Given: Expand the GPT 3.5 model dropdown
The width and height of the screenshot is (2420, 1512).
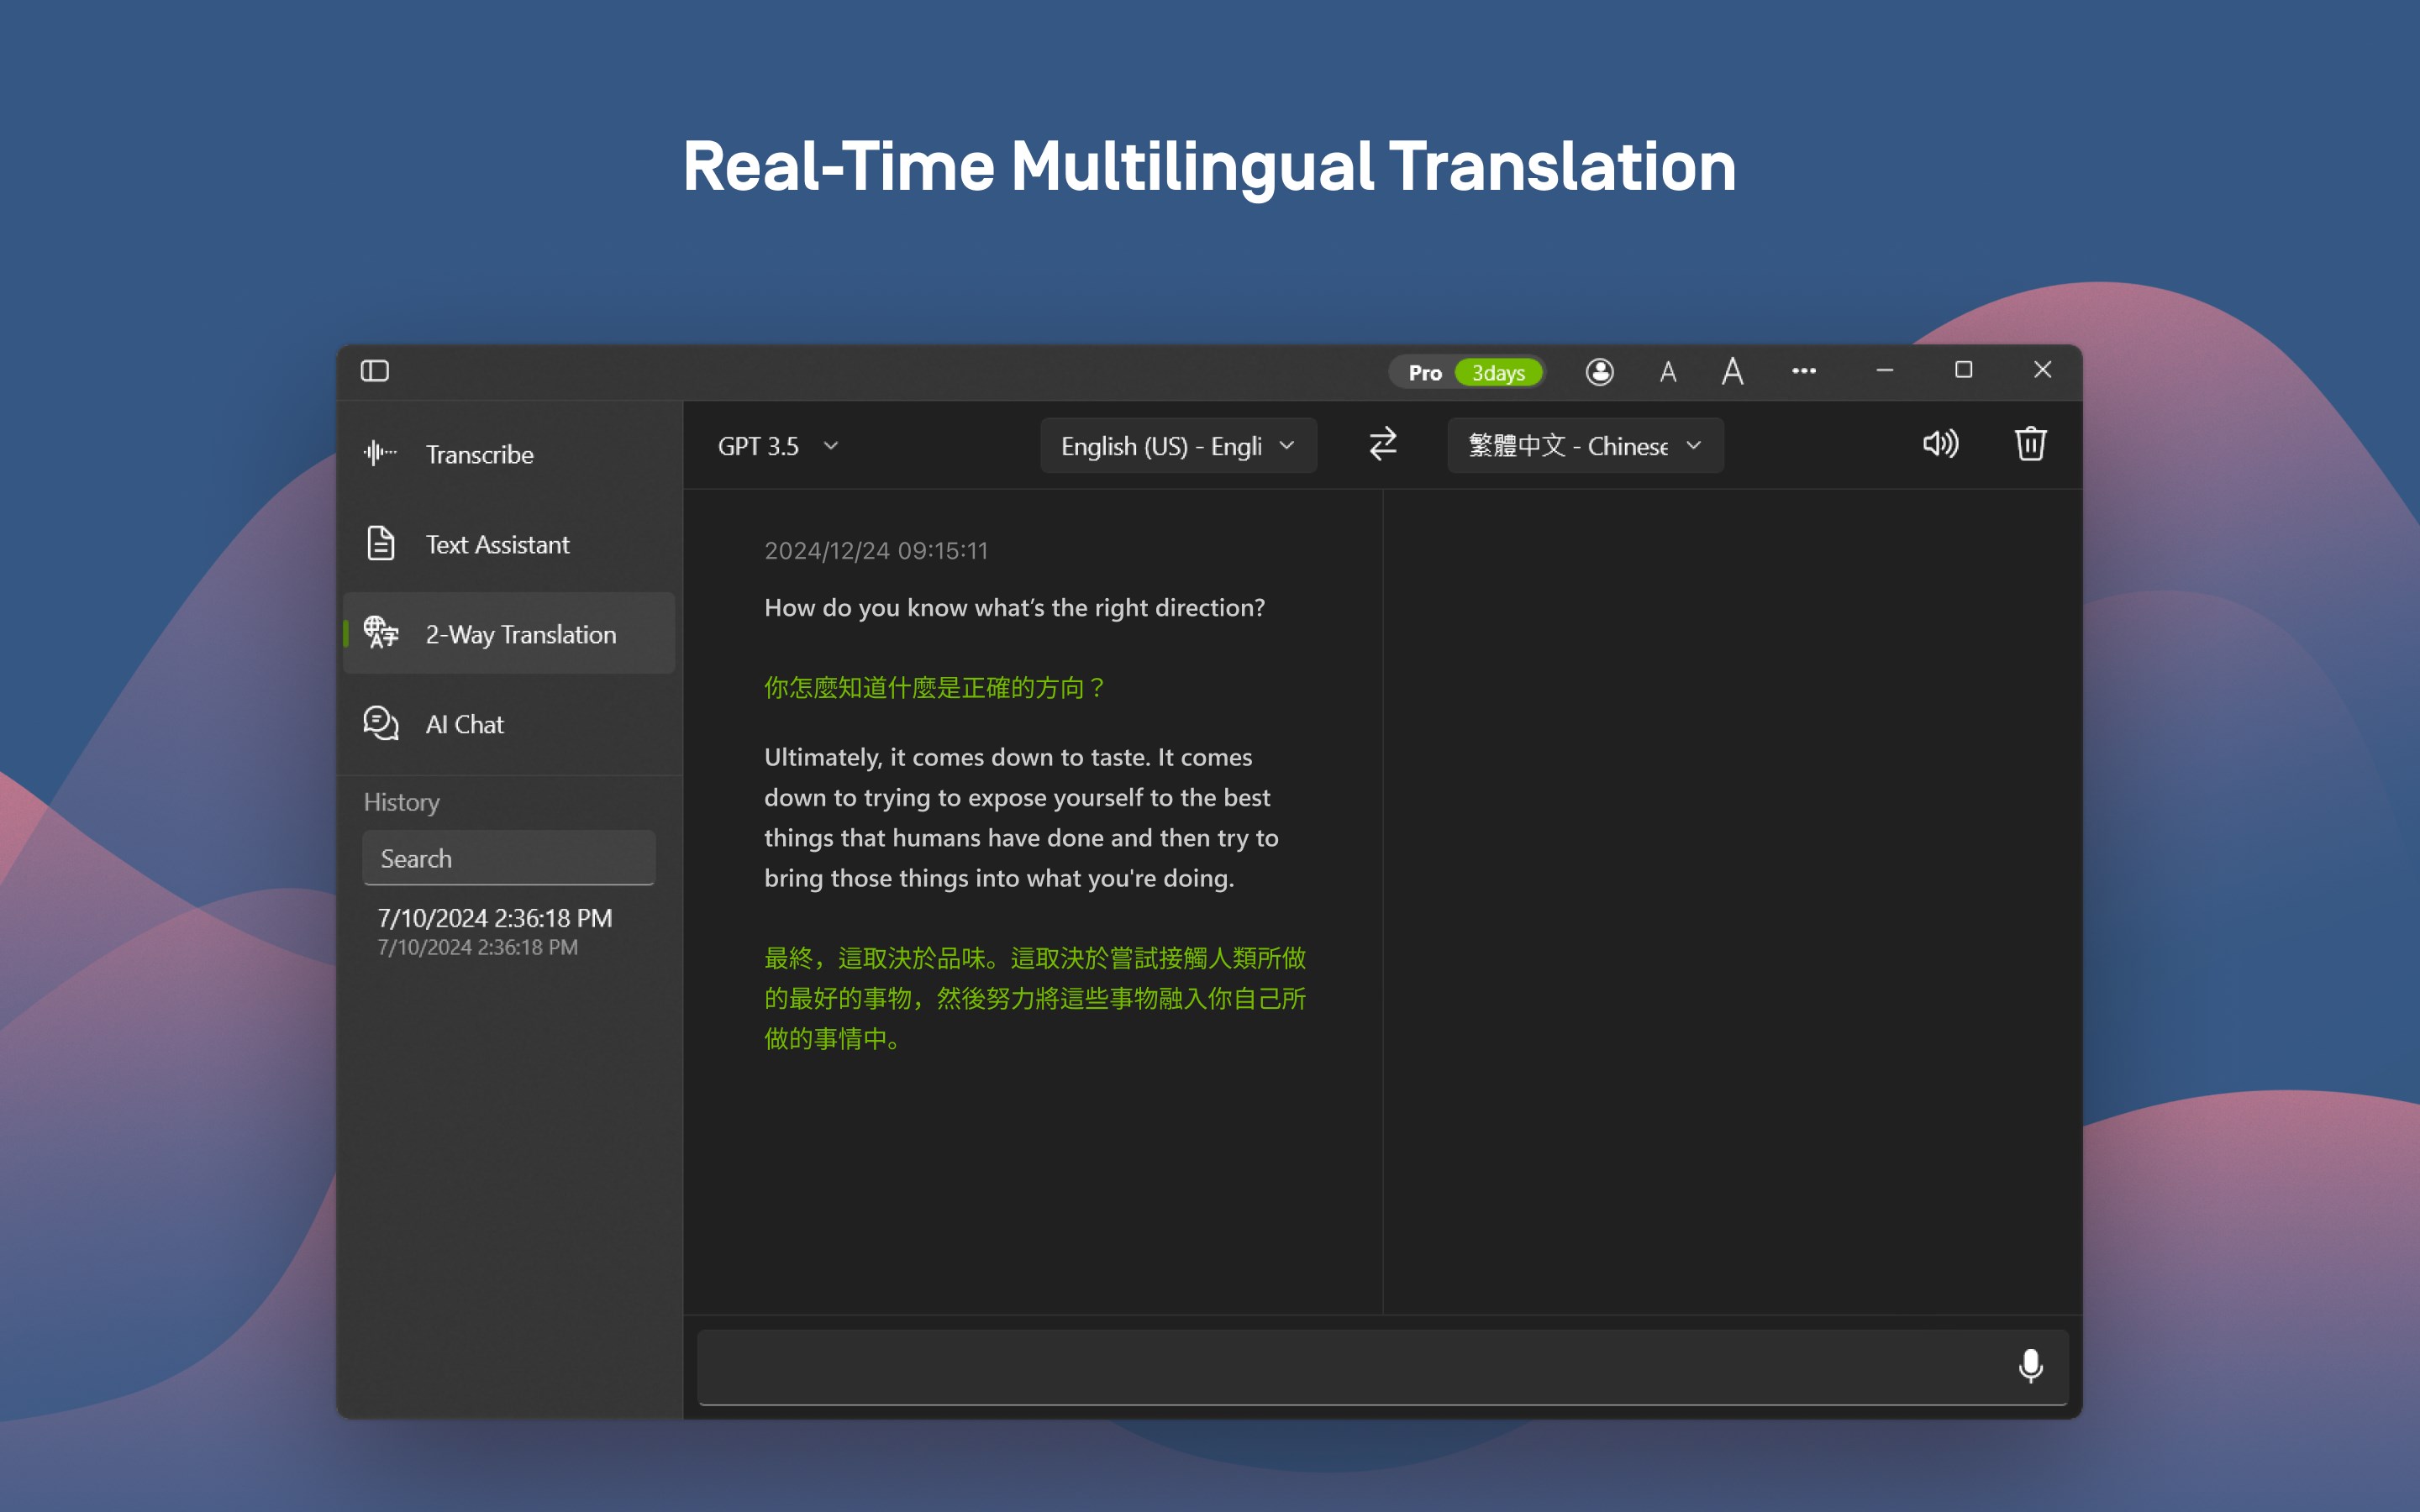Looking at the screenshot, I should [x=777, y=446].
